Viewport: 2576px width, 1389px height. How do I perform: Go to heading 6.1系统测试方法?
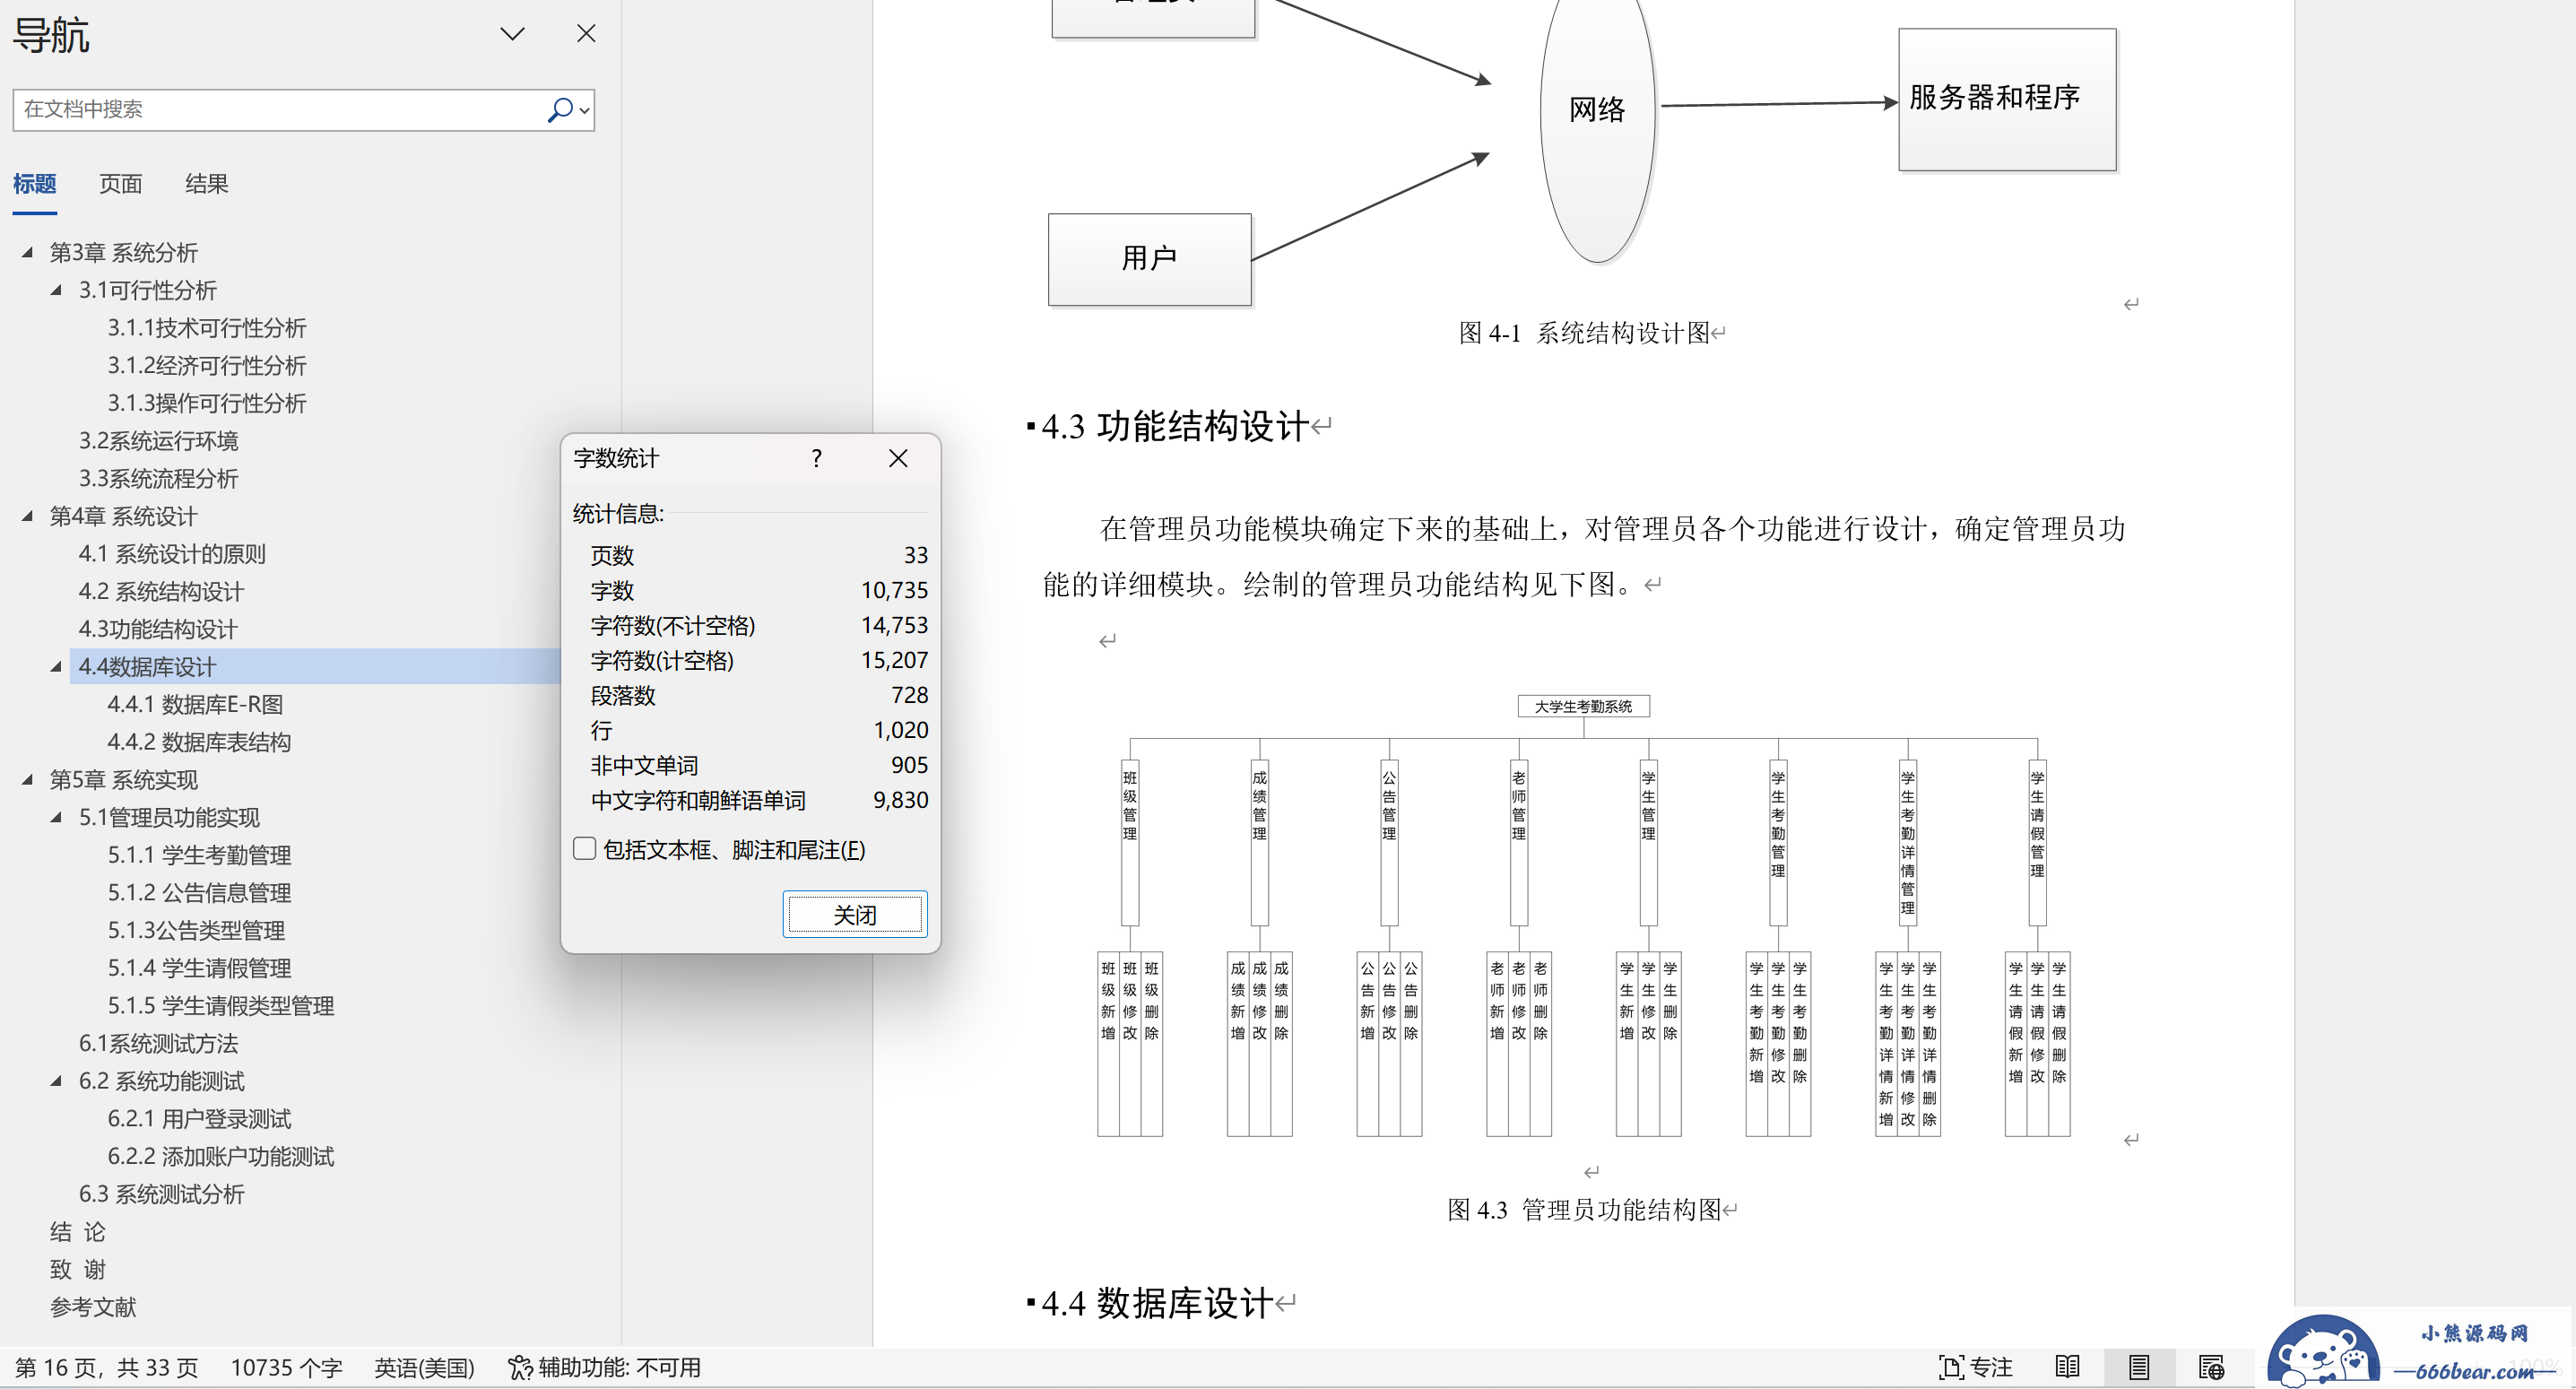point(158,1044)
